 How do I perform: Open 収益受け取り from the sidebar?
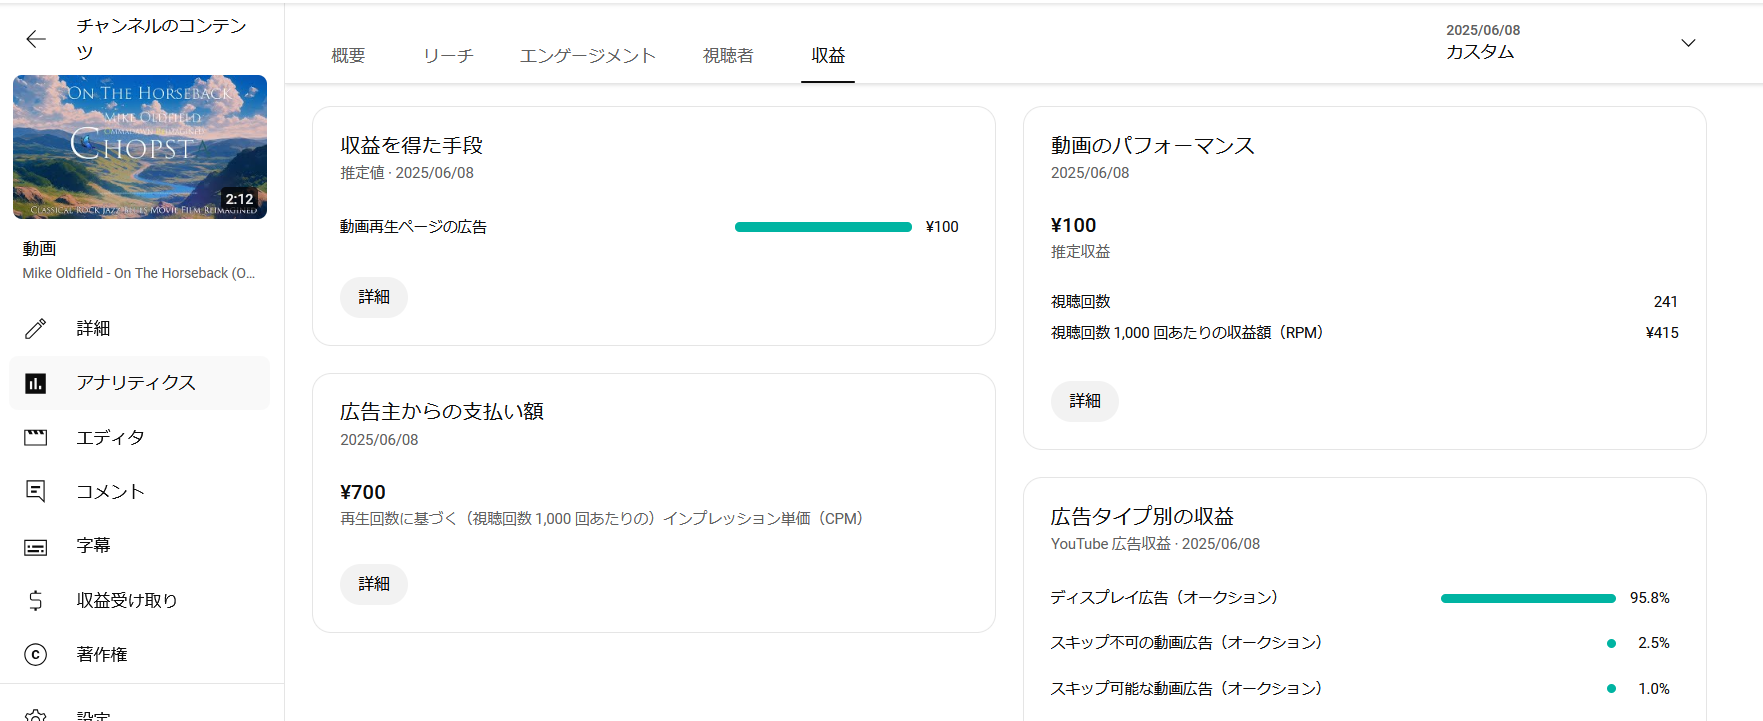[140, 600]
